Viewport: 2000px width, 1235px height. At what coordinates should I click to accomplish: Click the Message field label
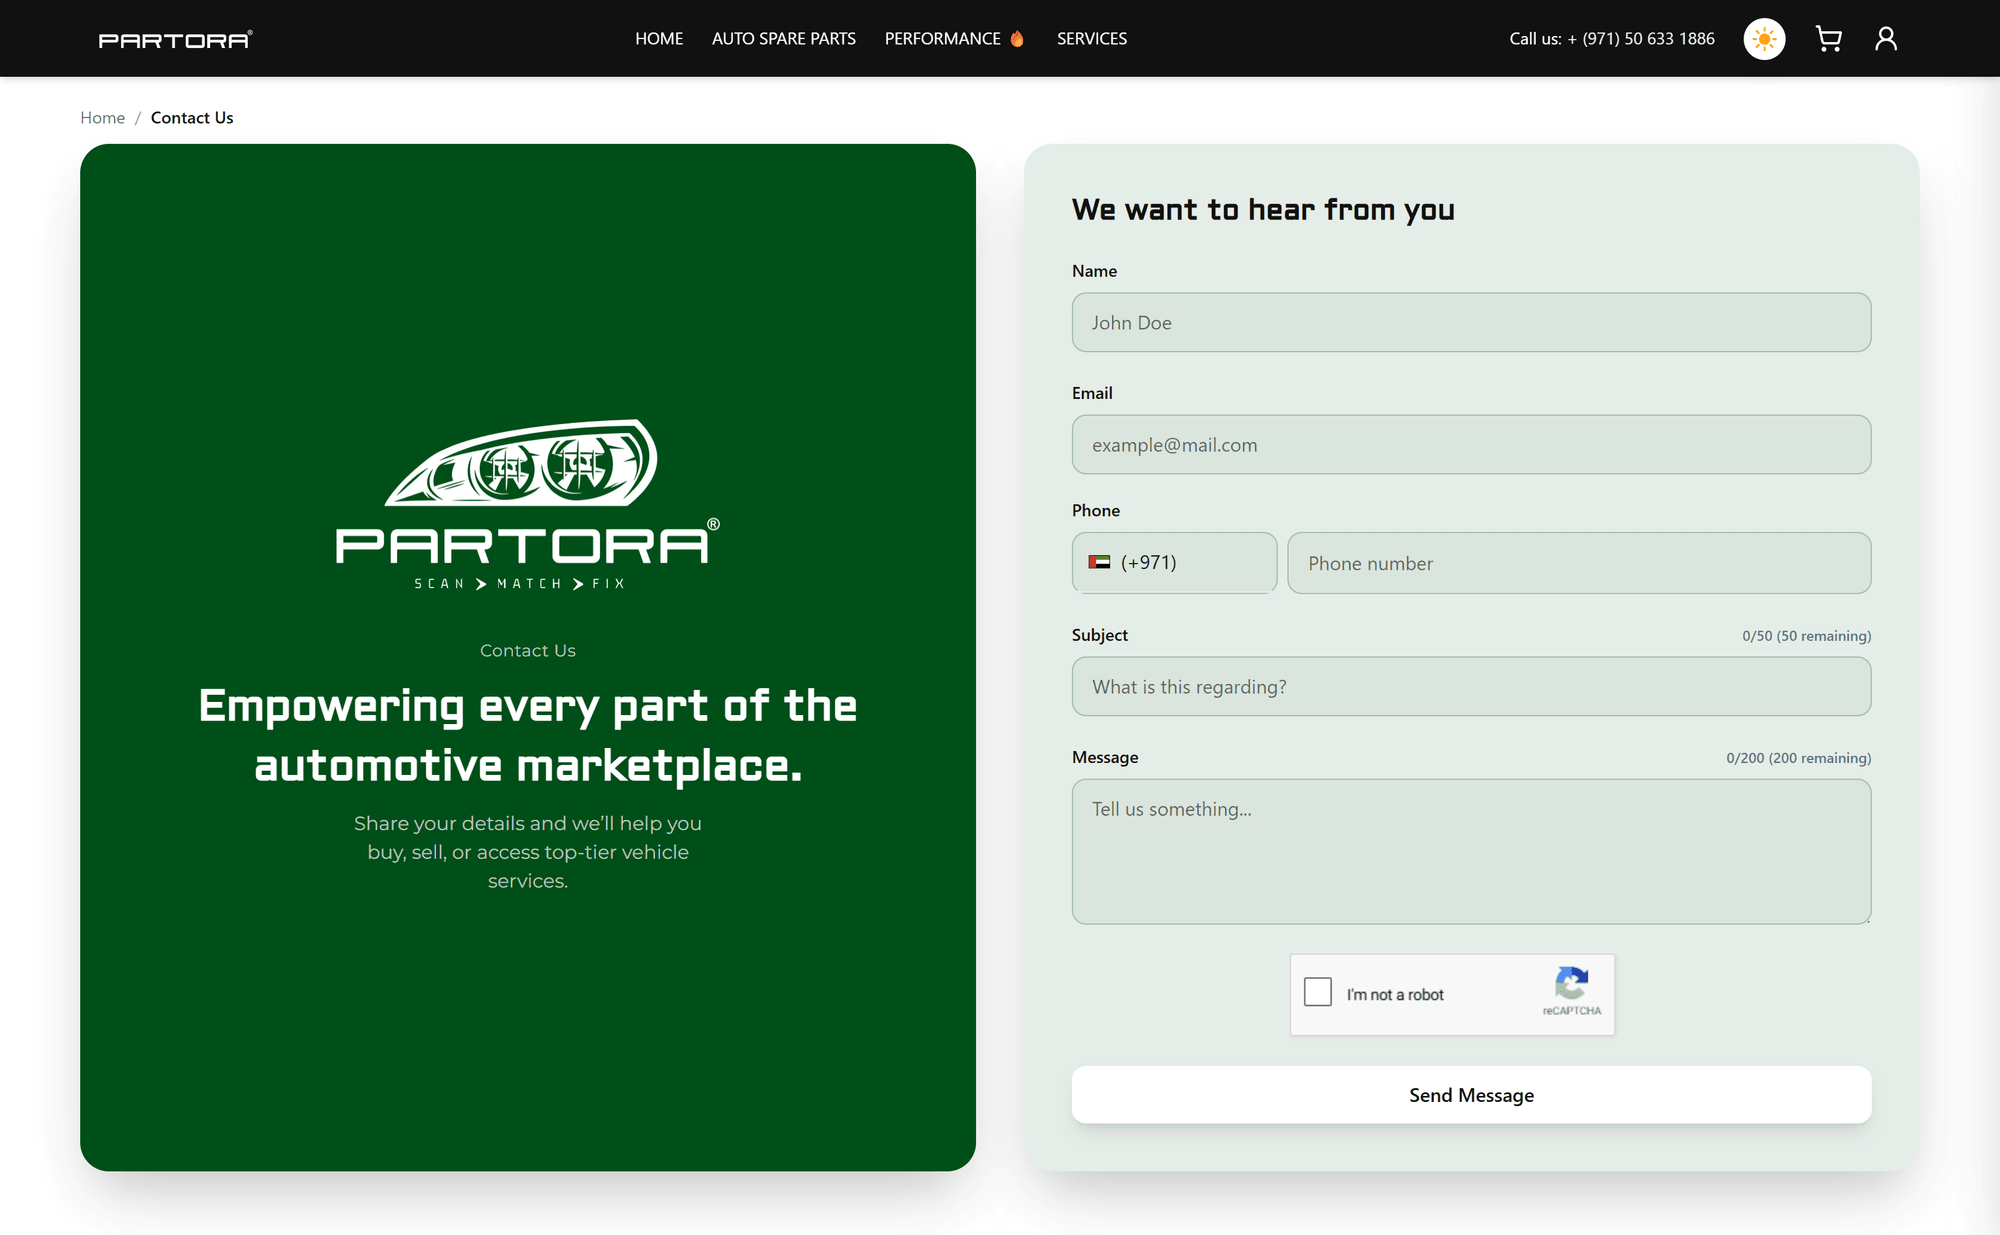(x=1105, y=757)
